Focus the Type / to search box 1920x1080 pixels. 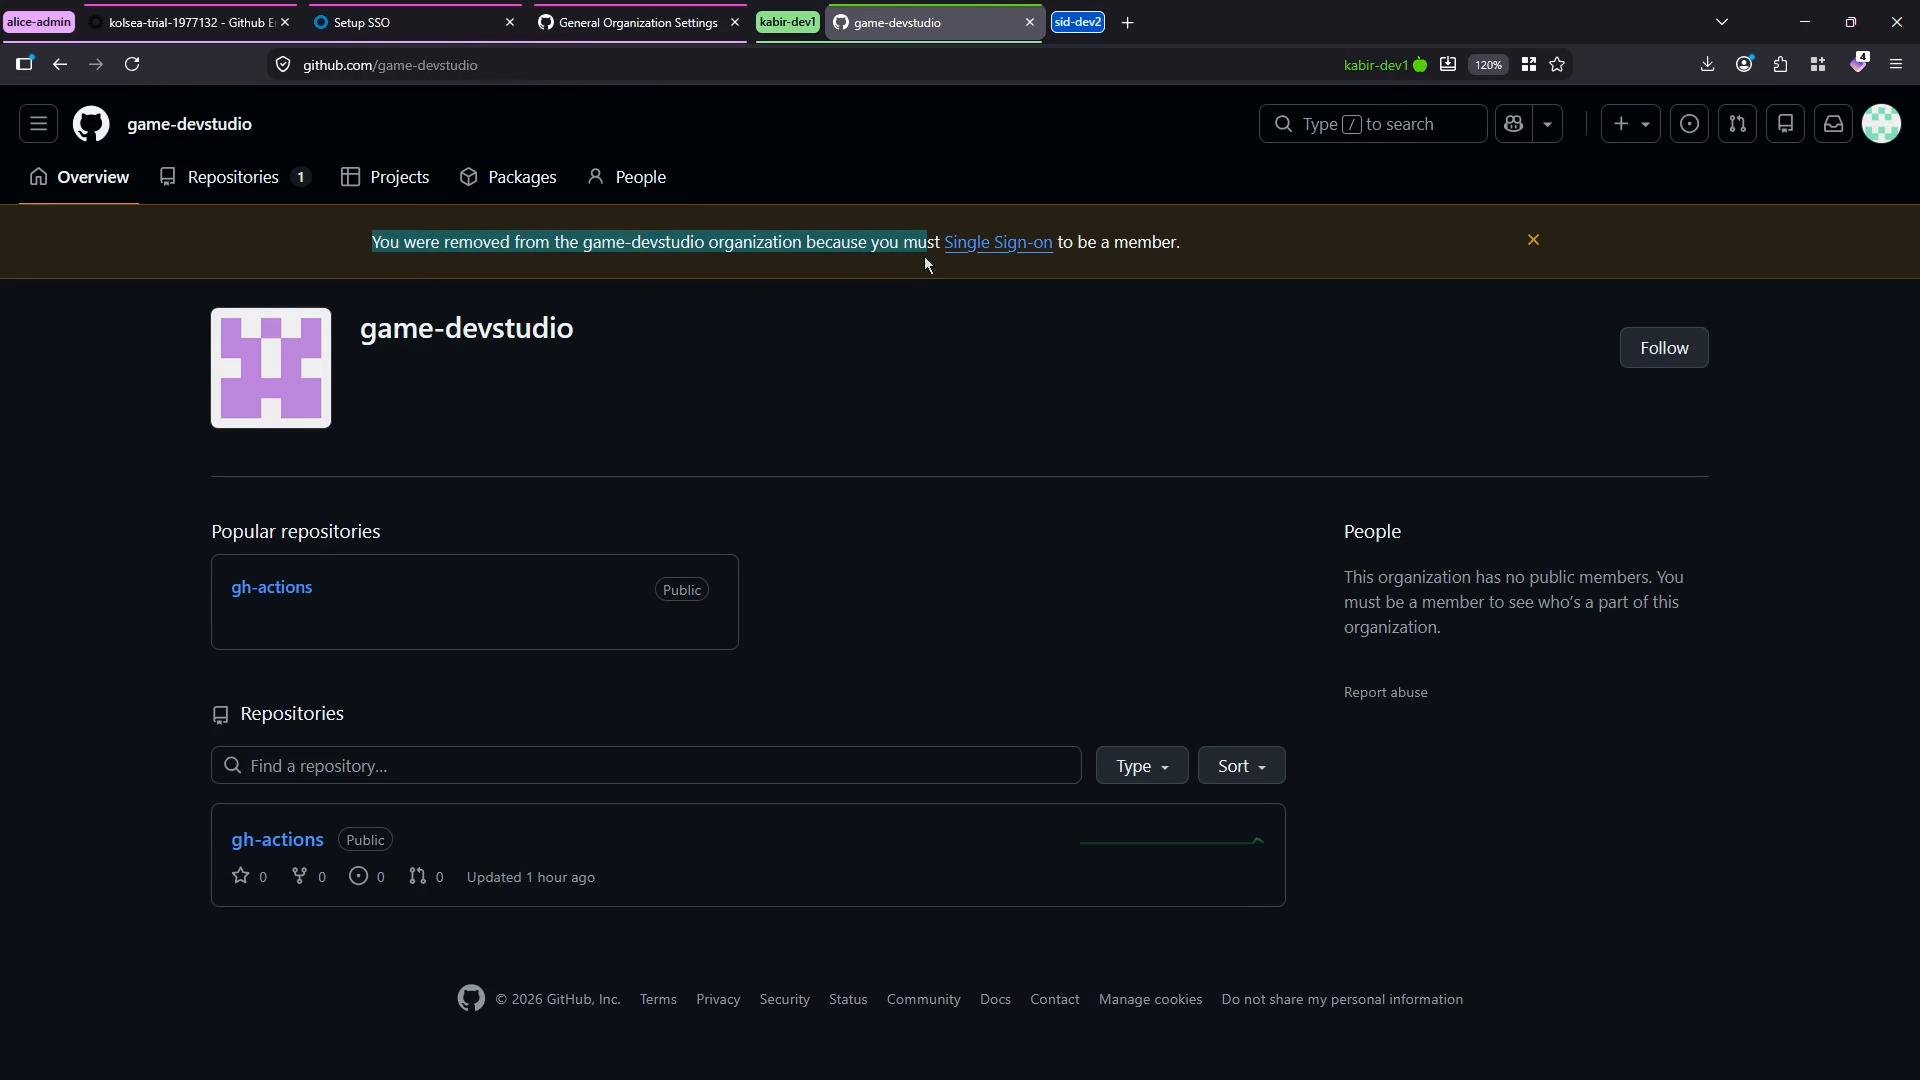point(1372,124)
